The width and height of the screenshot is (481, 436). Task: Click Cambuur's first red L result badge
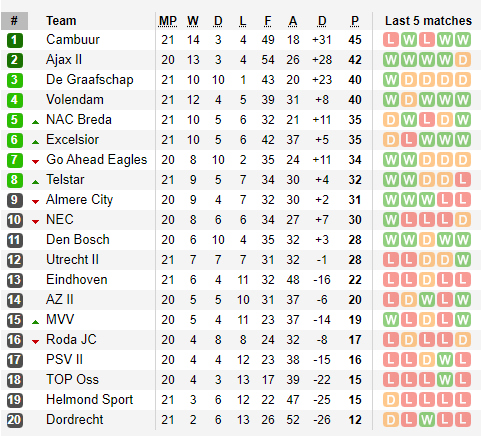point(391,40)
